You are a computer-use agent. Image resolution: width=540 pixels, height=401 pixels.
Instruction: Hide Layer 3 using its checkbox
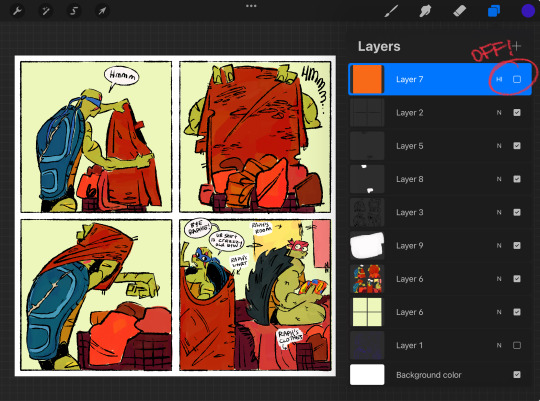tap(517, 212)
